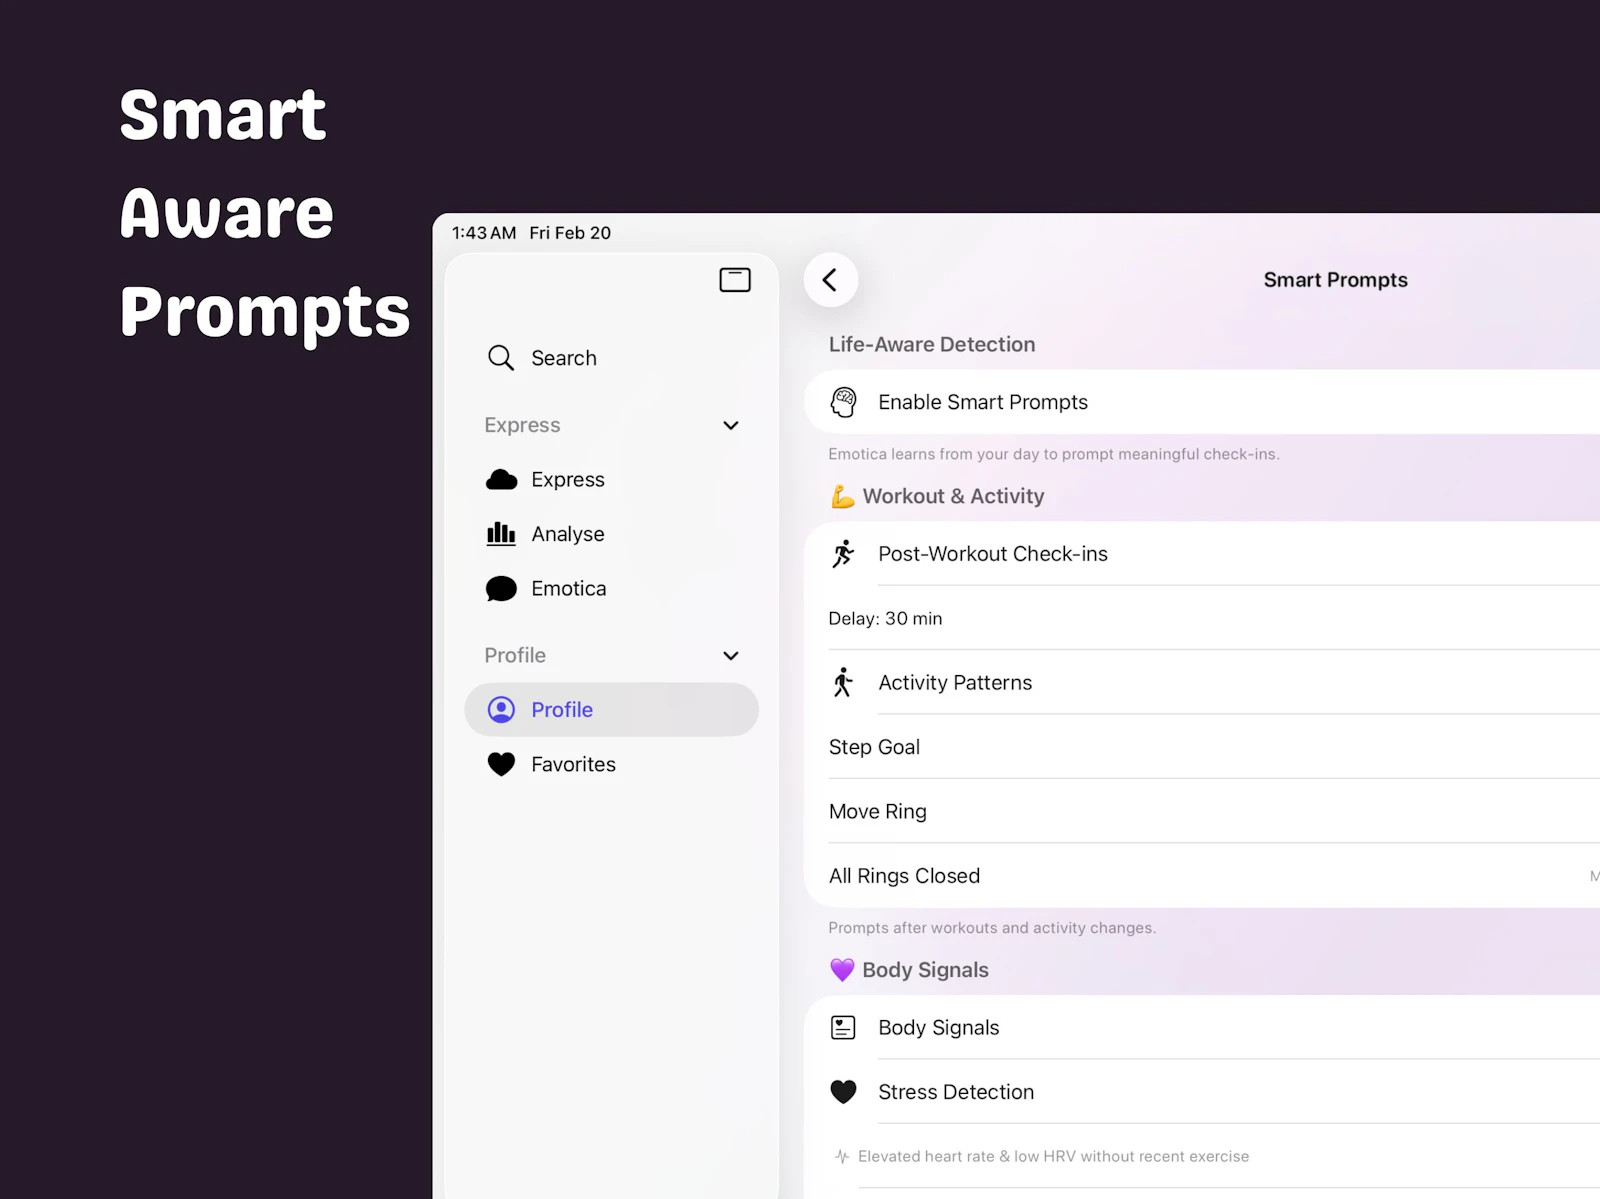Select the Post-Workout Check-ins row

coord(1202,554)
